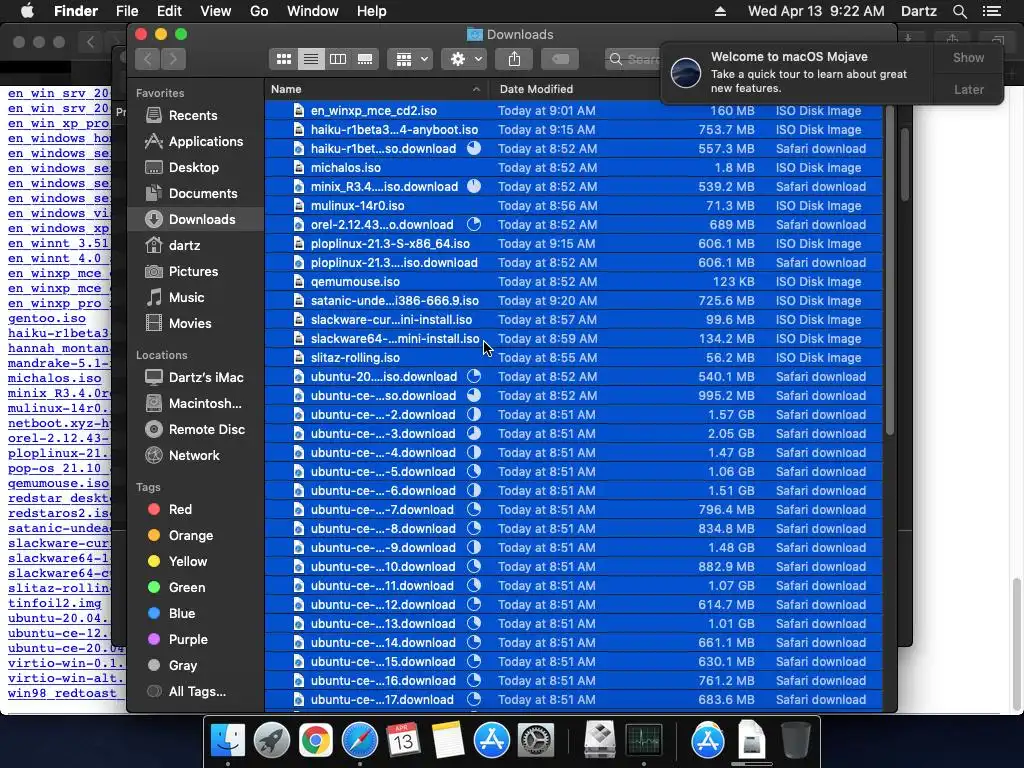Open the Welcome to macOS Mojave notification
Screen dimensions: 1024x768
pos(797,72)
